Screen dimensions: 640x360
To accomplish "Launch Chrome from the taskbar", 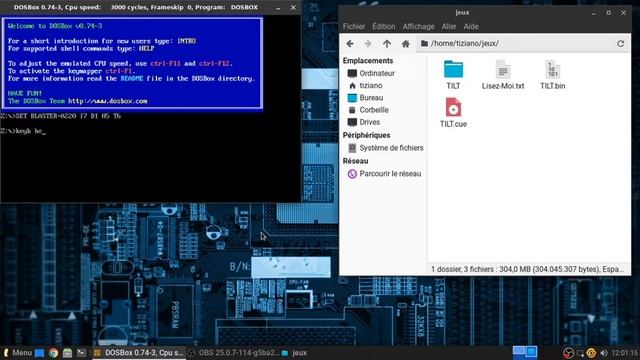I will tap(53, 353).
